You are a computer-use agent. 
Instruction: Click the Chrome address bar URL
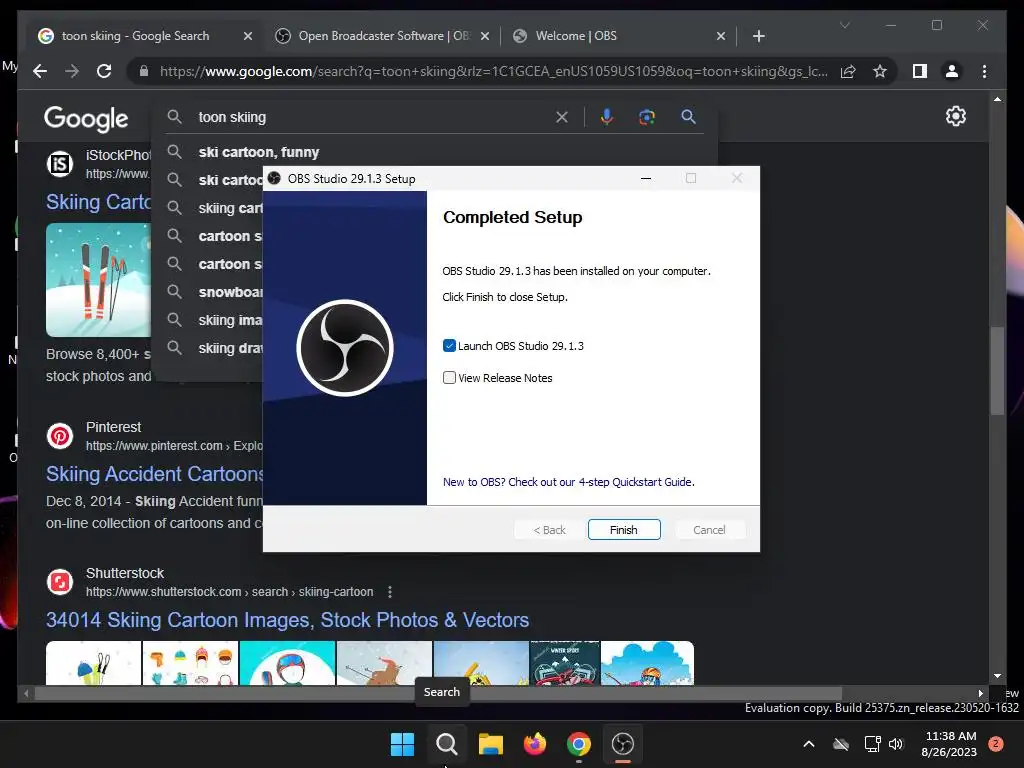(x=493, y=71)
